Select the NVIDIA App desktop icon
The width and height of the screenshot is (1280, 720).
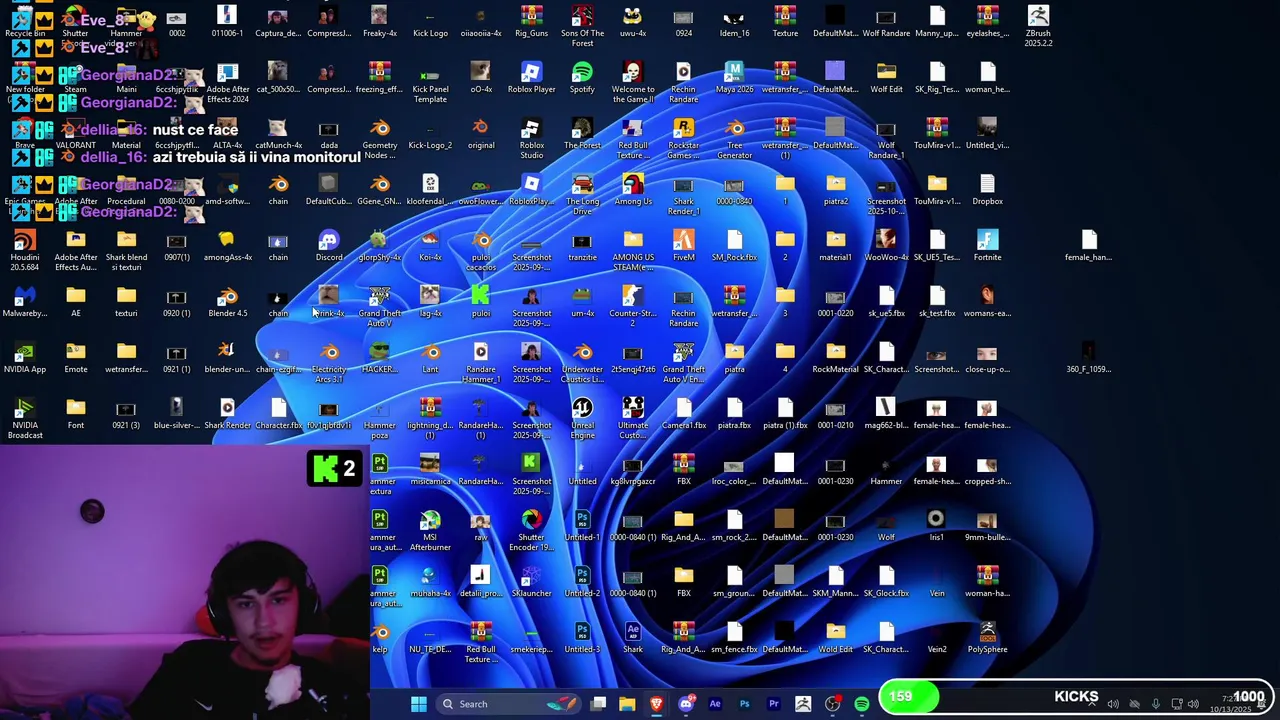[x=24, y=358]
